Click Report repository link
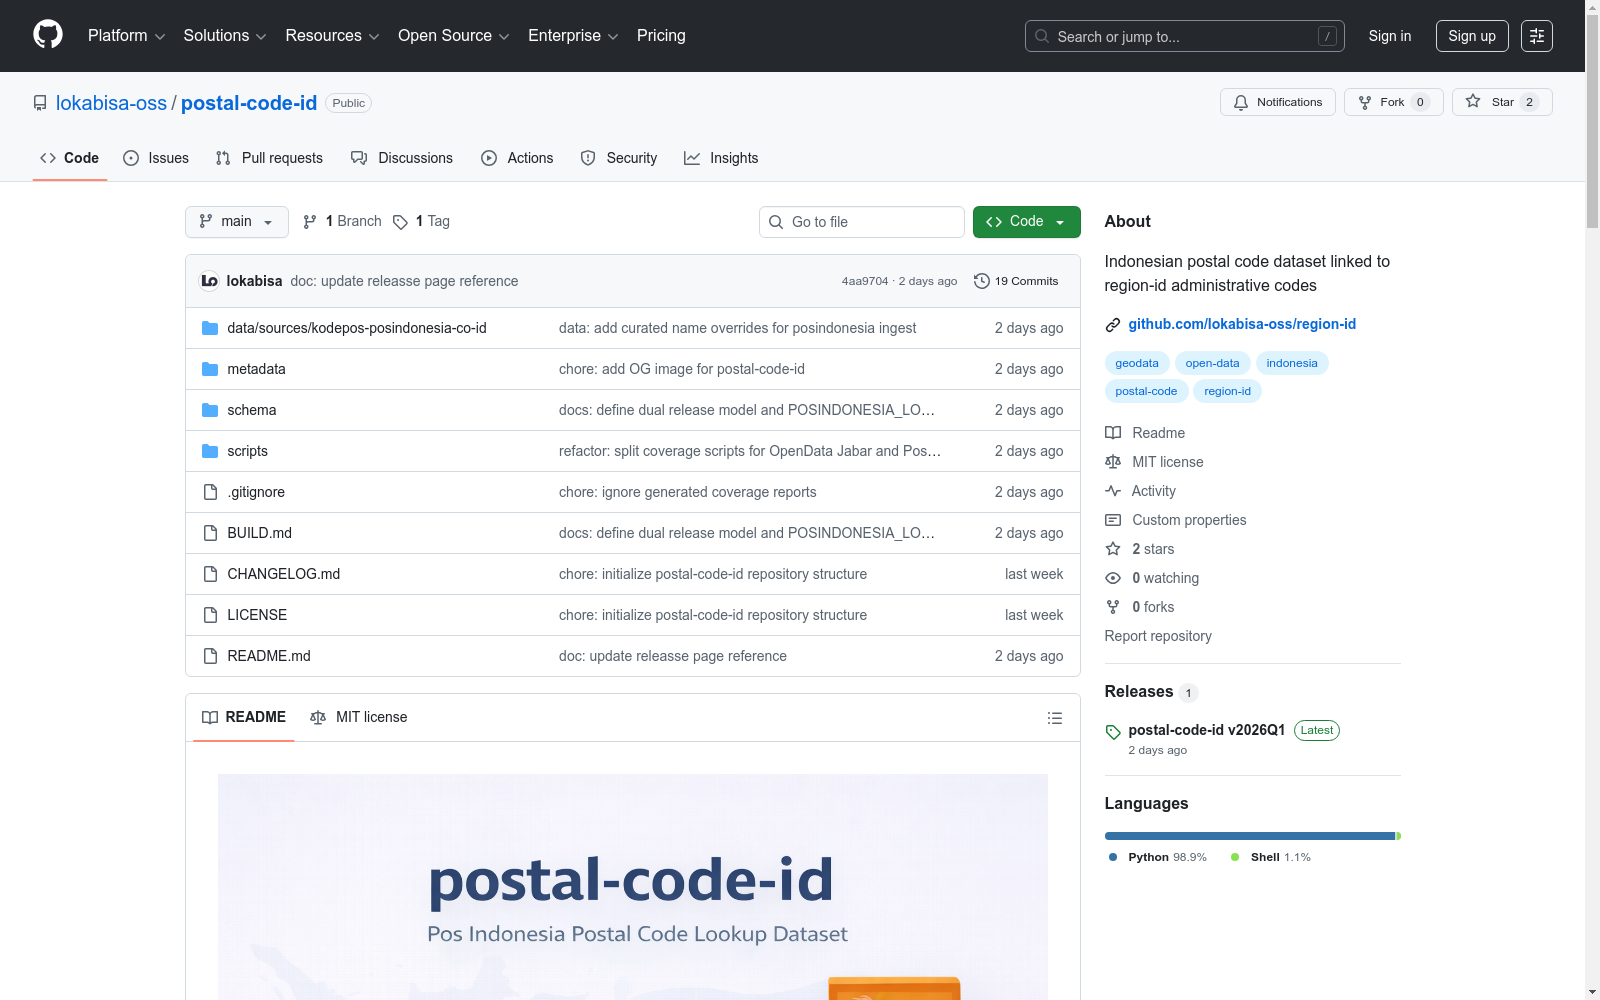The image size is (1600, 1000). pos(1158,636)
